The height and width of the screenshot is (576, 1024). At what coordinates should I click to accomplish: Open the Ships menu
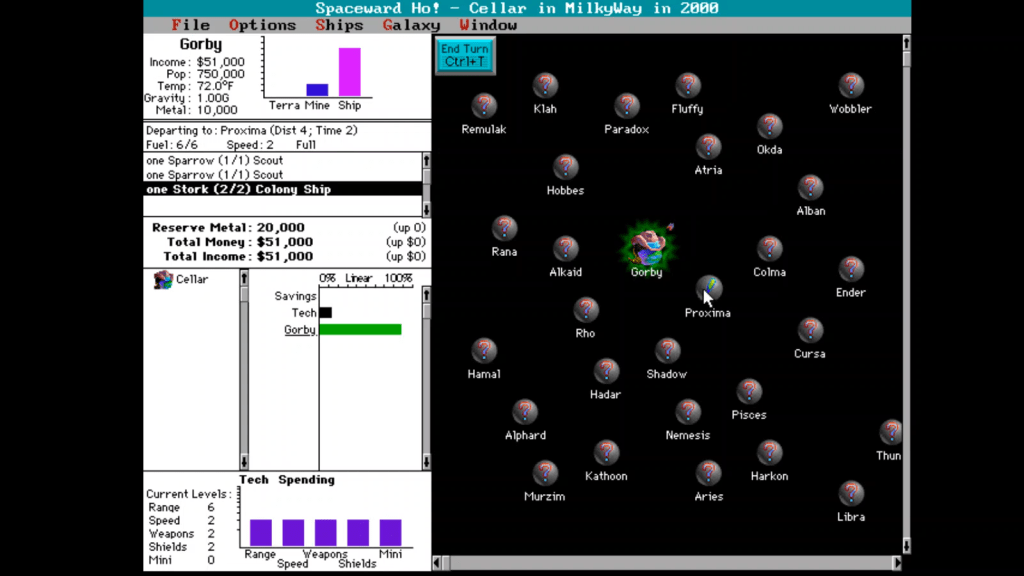tap(339, 25)
